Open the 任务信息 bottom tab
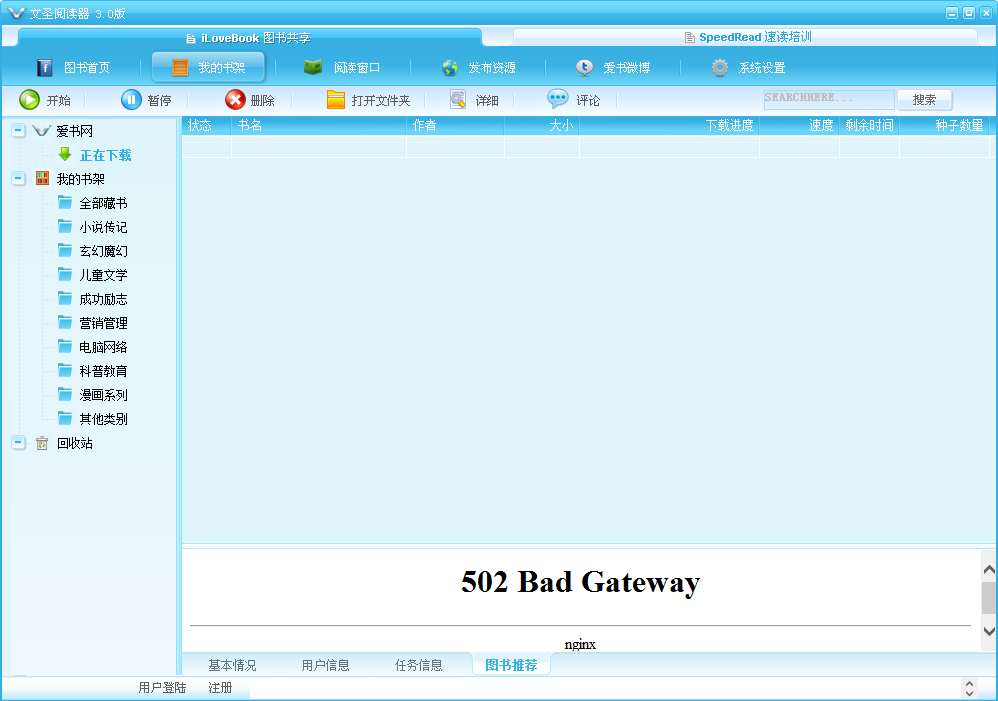 pyautogui.click(x=418, y=665)
